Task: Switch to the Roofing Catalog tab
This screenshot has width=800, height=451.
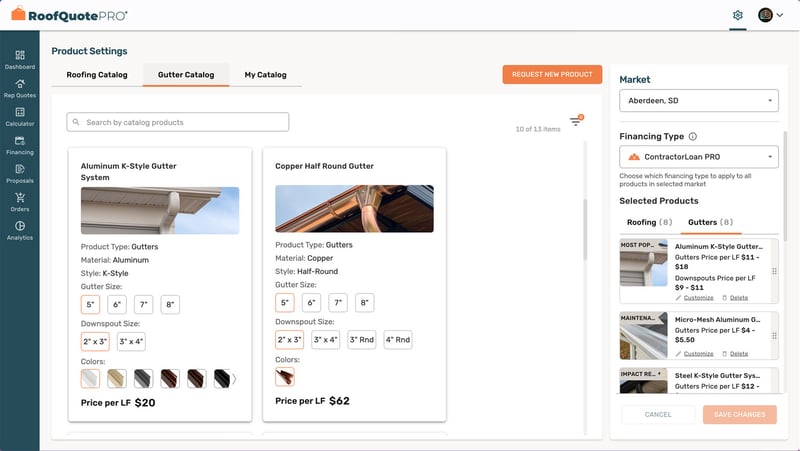Action: tap(97, 75)
